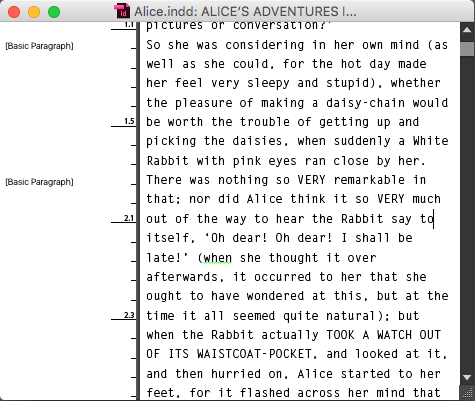475x401 pixels.
Task: Click depth ruler marker 1.5
Action: click(129, 121)
